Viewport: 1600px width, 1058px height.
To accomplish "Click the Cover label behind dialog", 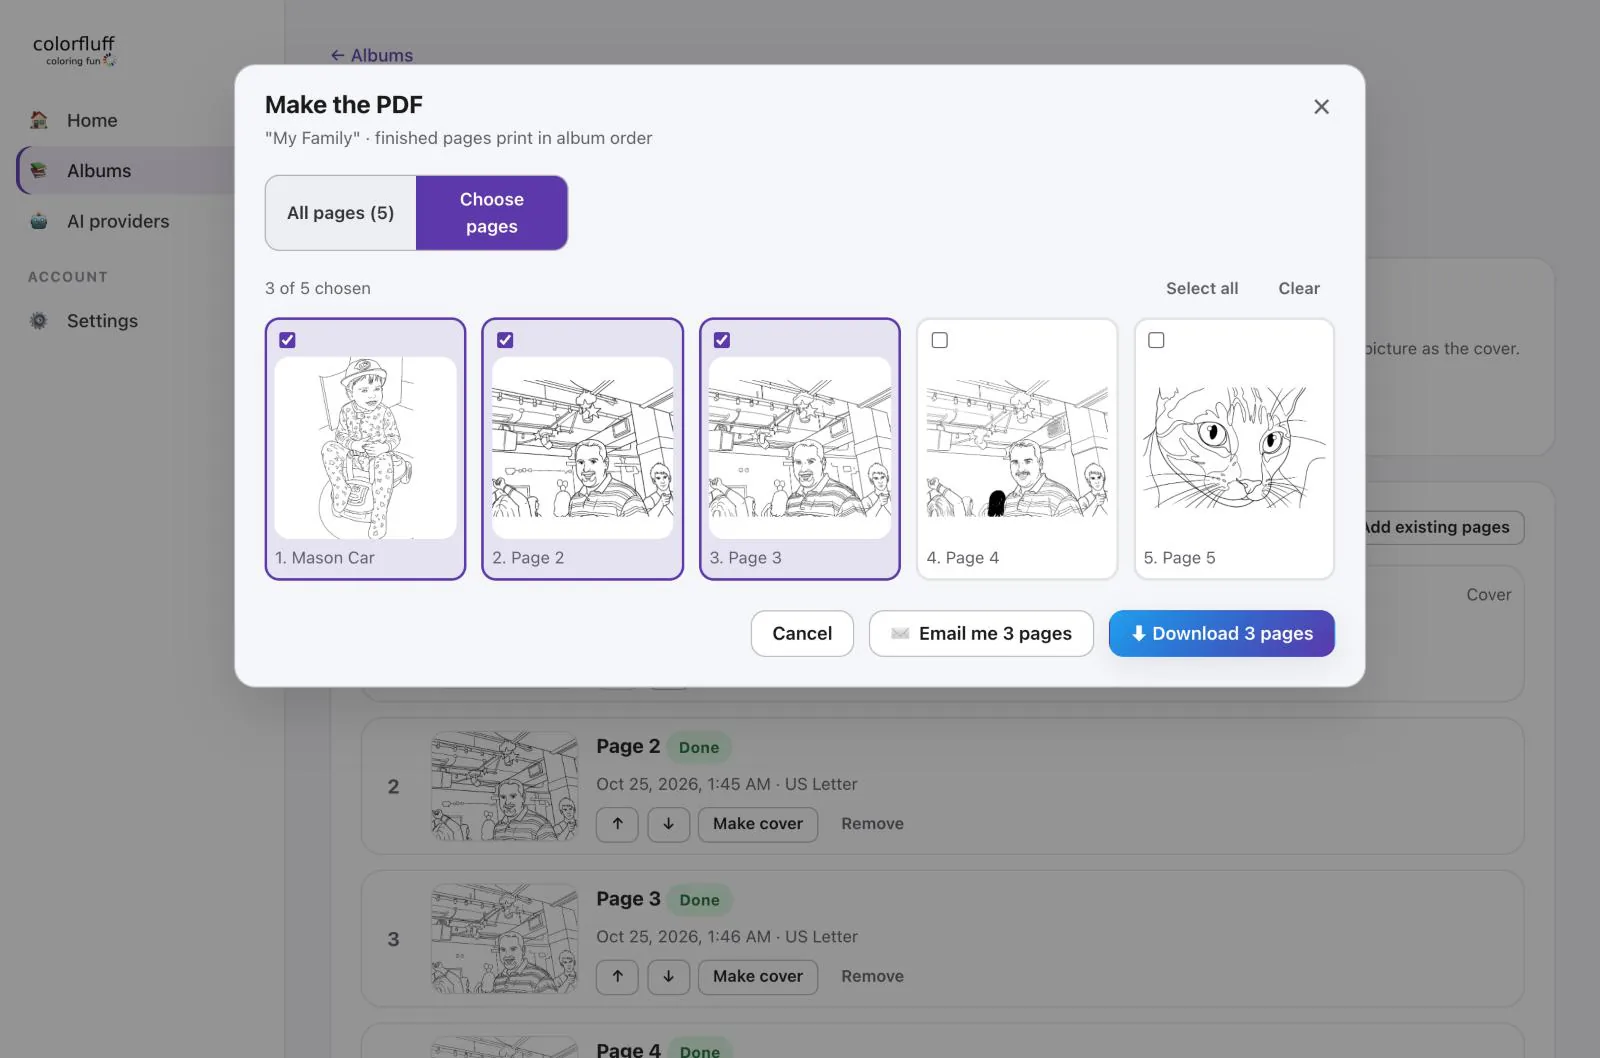I will [x=1488, y=595].
